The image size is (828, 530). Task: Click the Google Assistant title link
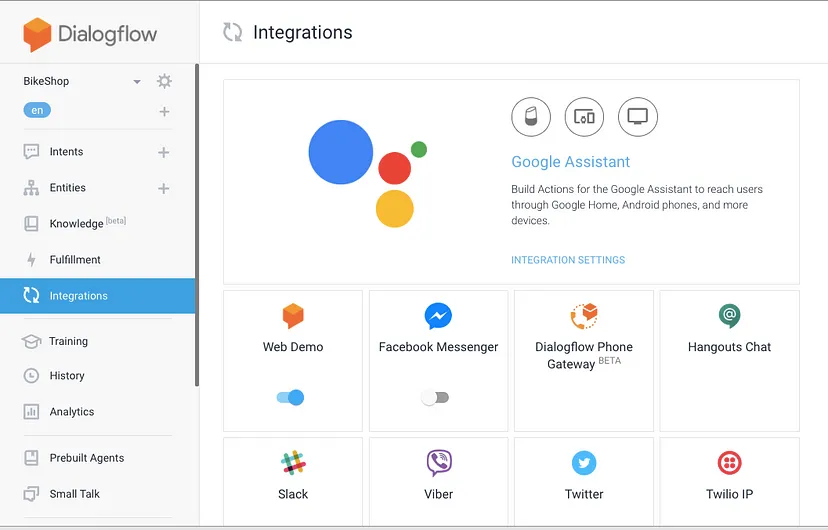[x=570, y=162]
